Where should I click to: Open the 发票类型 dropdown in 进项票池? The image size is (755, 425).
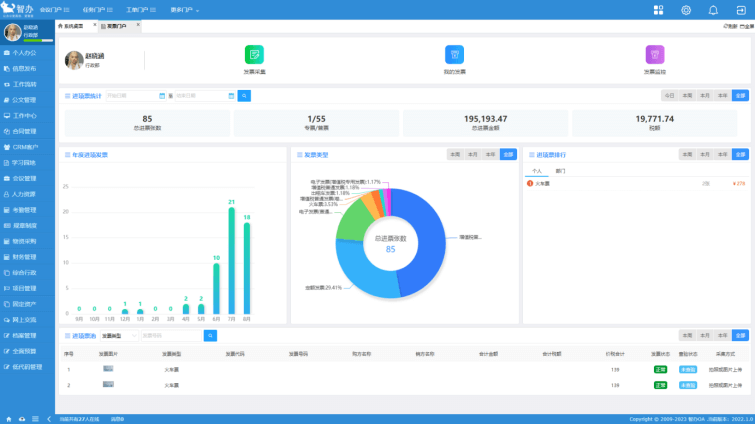118,336
